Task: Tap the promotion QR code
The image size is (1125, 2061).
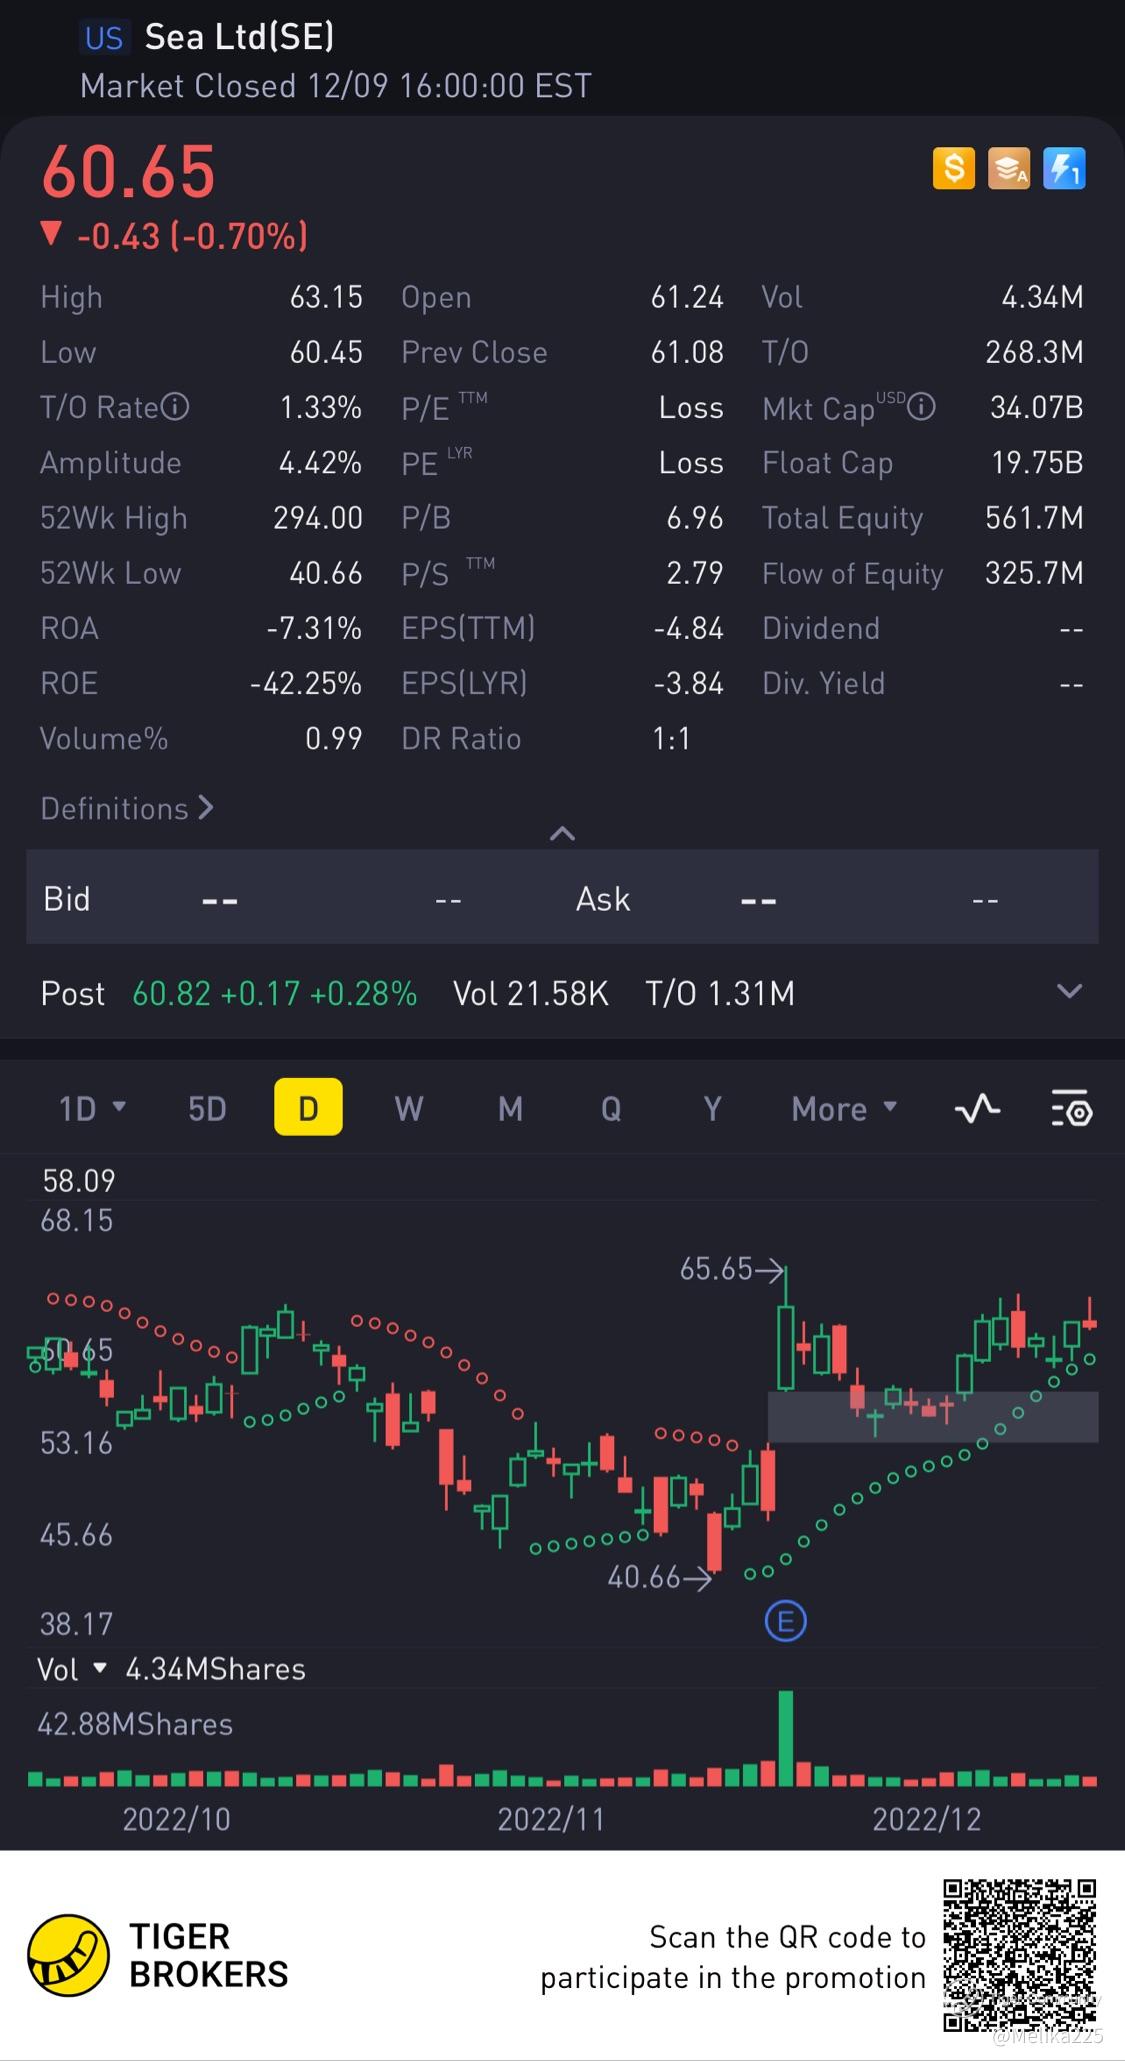Action: tap(1019, 1954)
